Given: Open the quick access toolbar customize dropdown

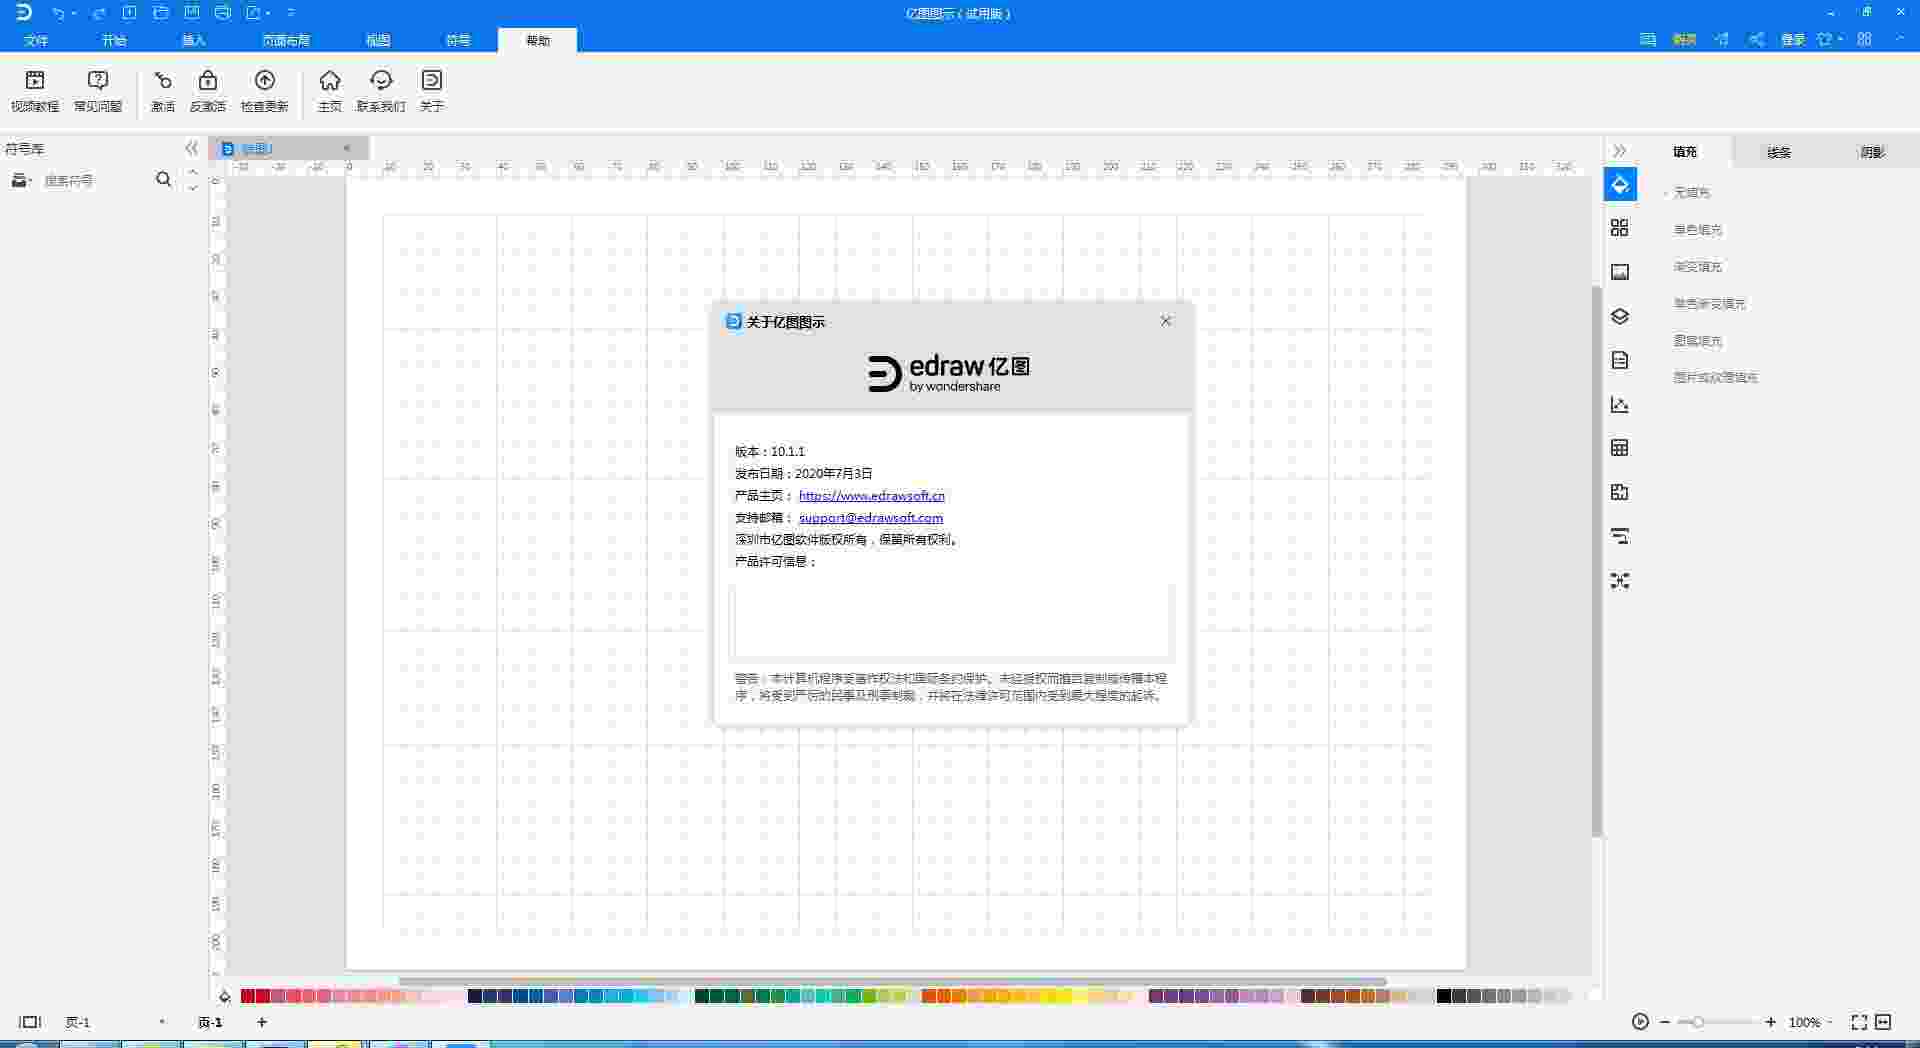Looking at the screenshot, I should [x=291, y=13].
